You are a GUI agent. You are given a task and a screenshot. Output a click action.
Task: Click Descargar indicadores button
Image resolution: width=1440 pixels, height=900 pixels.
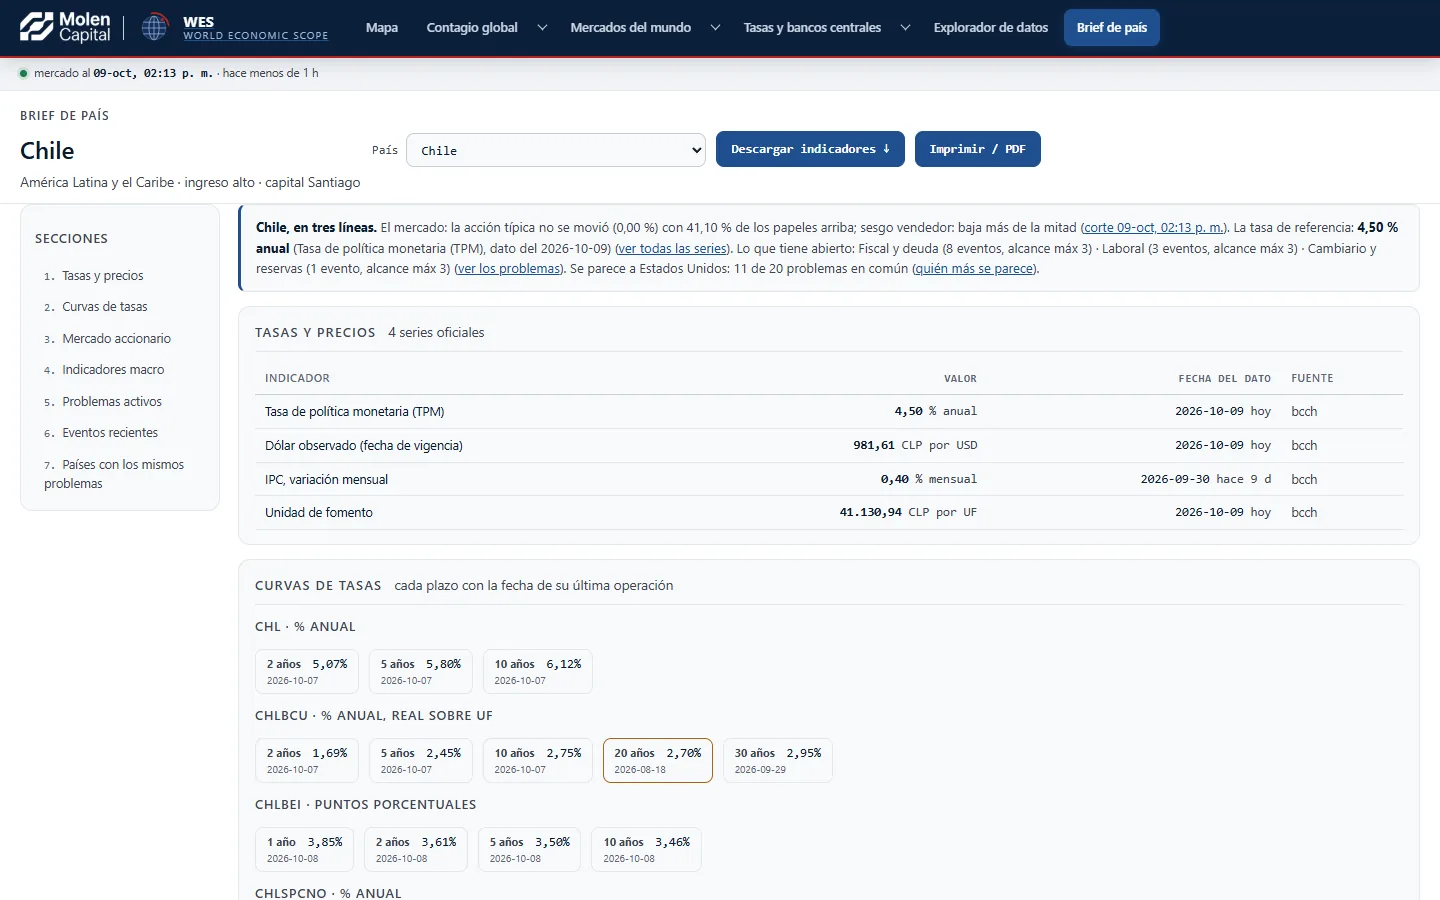[x=810, y=149]
